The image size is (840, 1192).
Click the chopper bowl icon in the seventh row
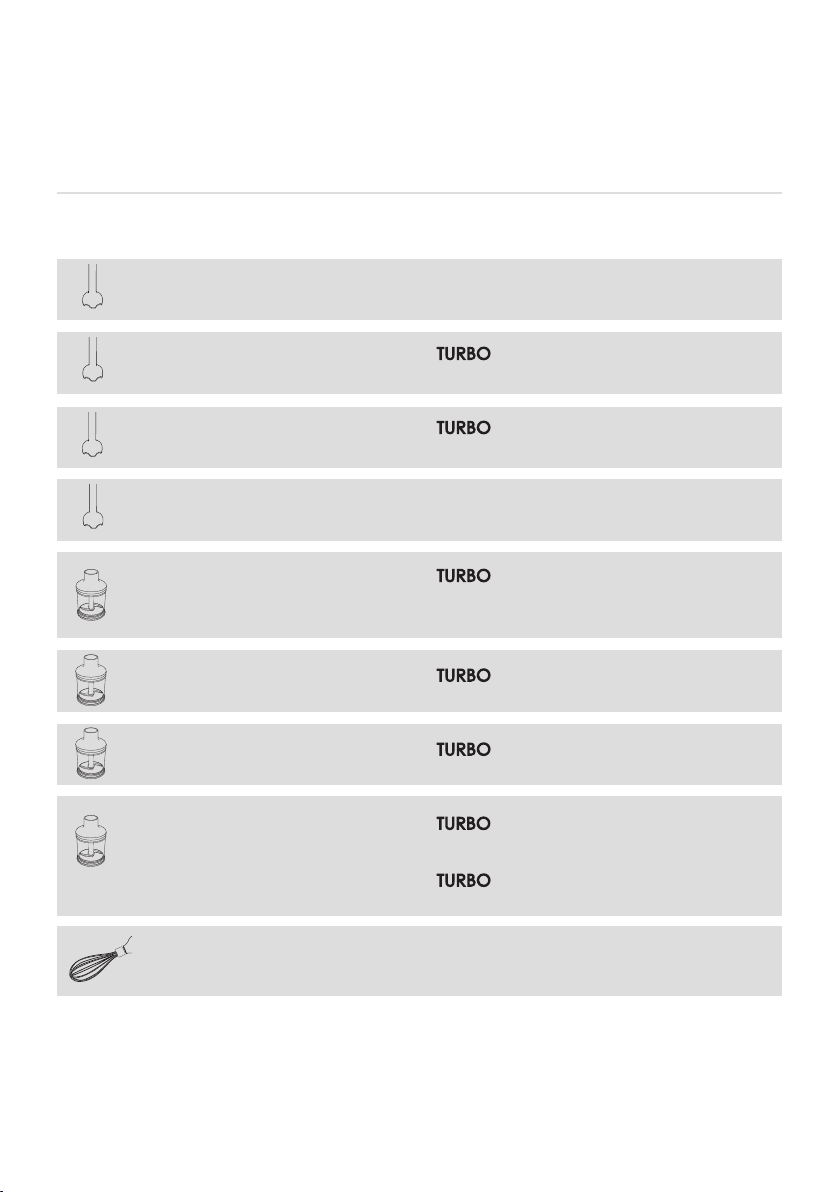pos(91,753)
